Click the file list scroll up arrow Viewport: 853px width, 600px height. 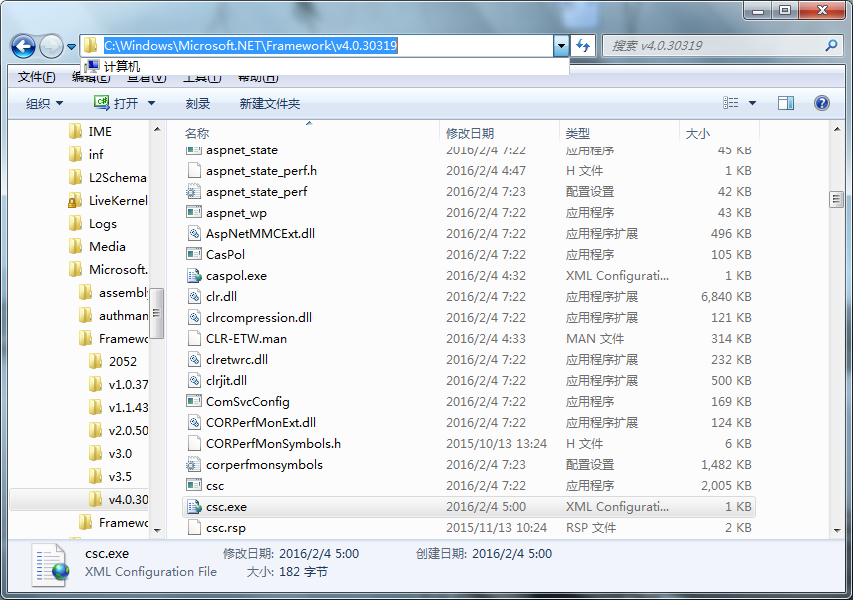coord(836,129)
